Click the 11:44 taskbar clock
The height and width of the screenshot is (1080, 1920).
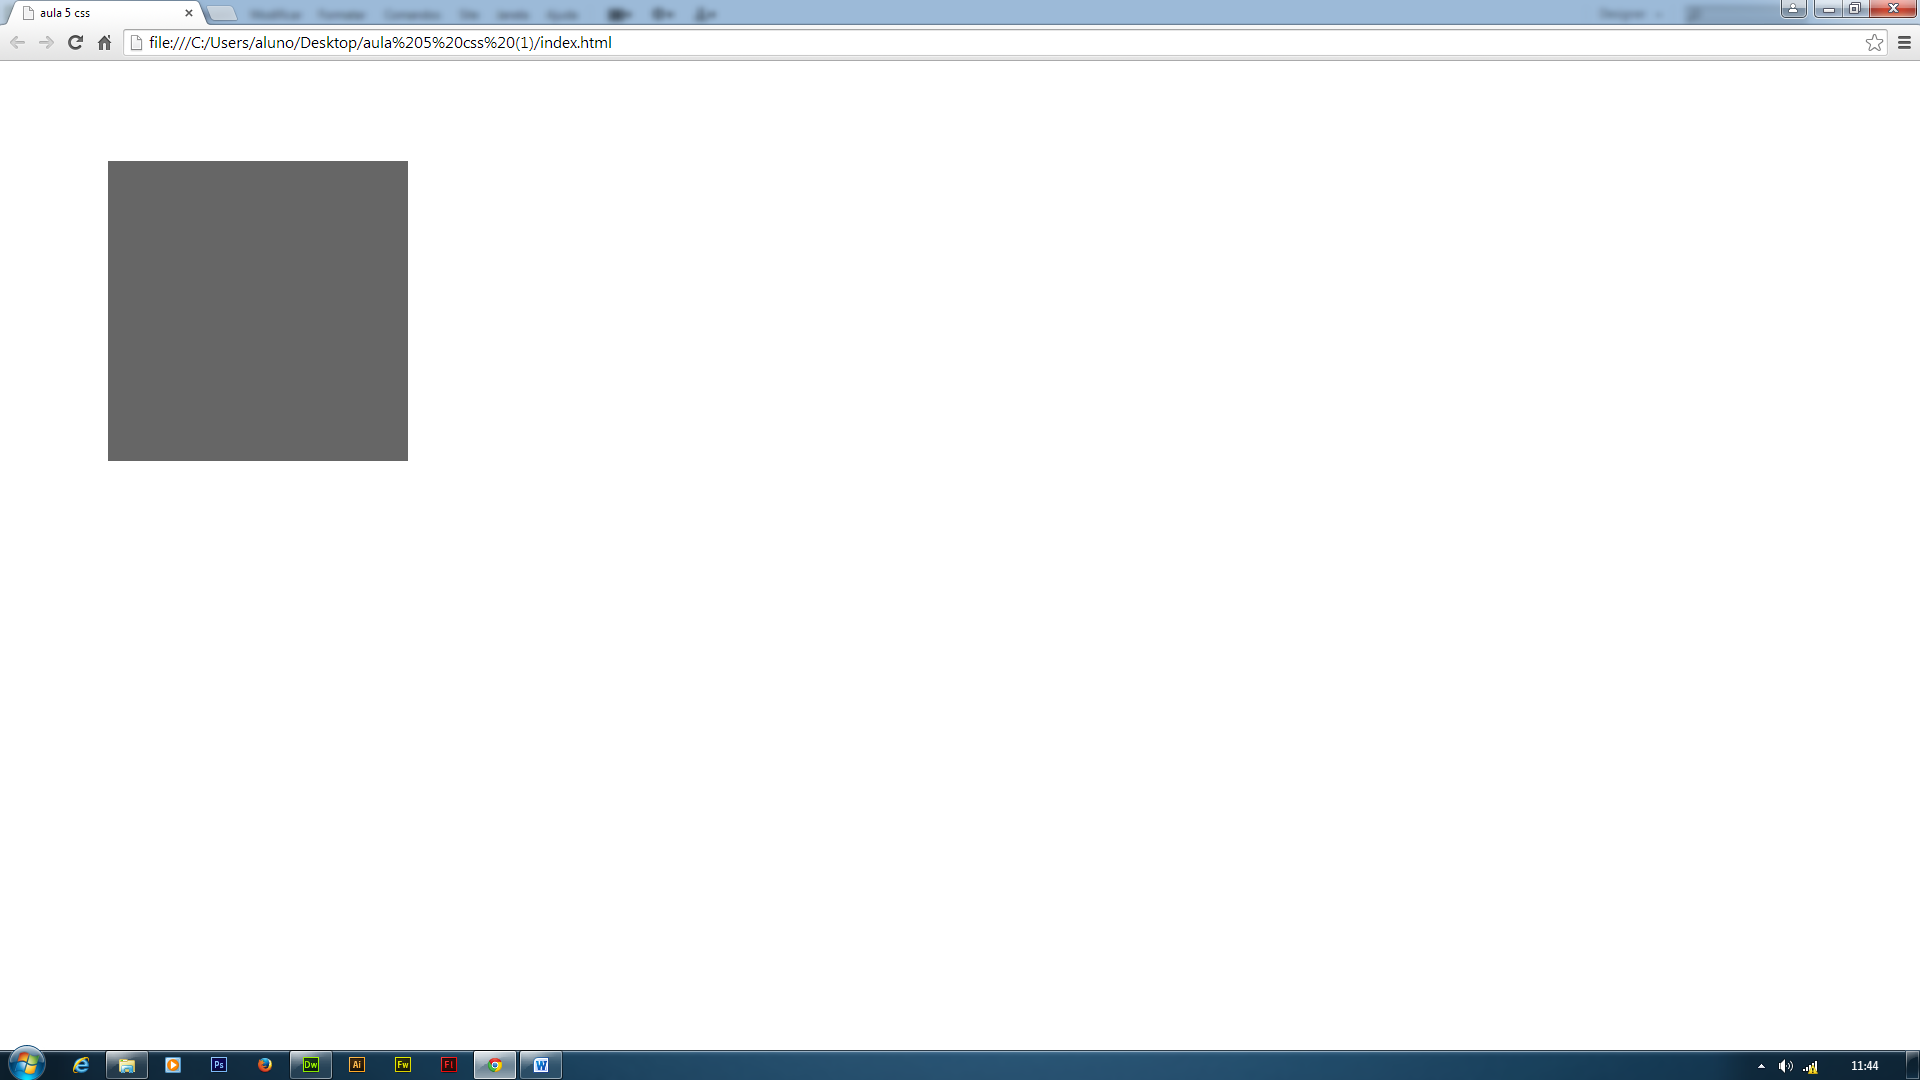1864,1066
